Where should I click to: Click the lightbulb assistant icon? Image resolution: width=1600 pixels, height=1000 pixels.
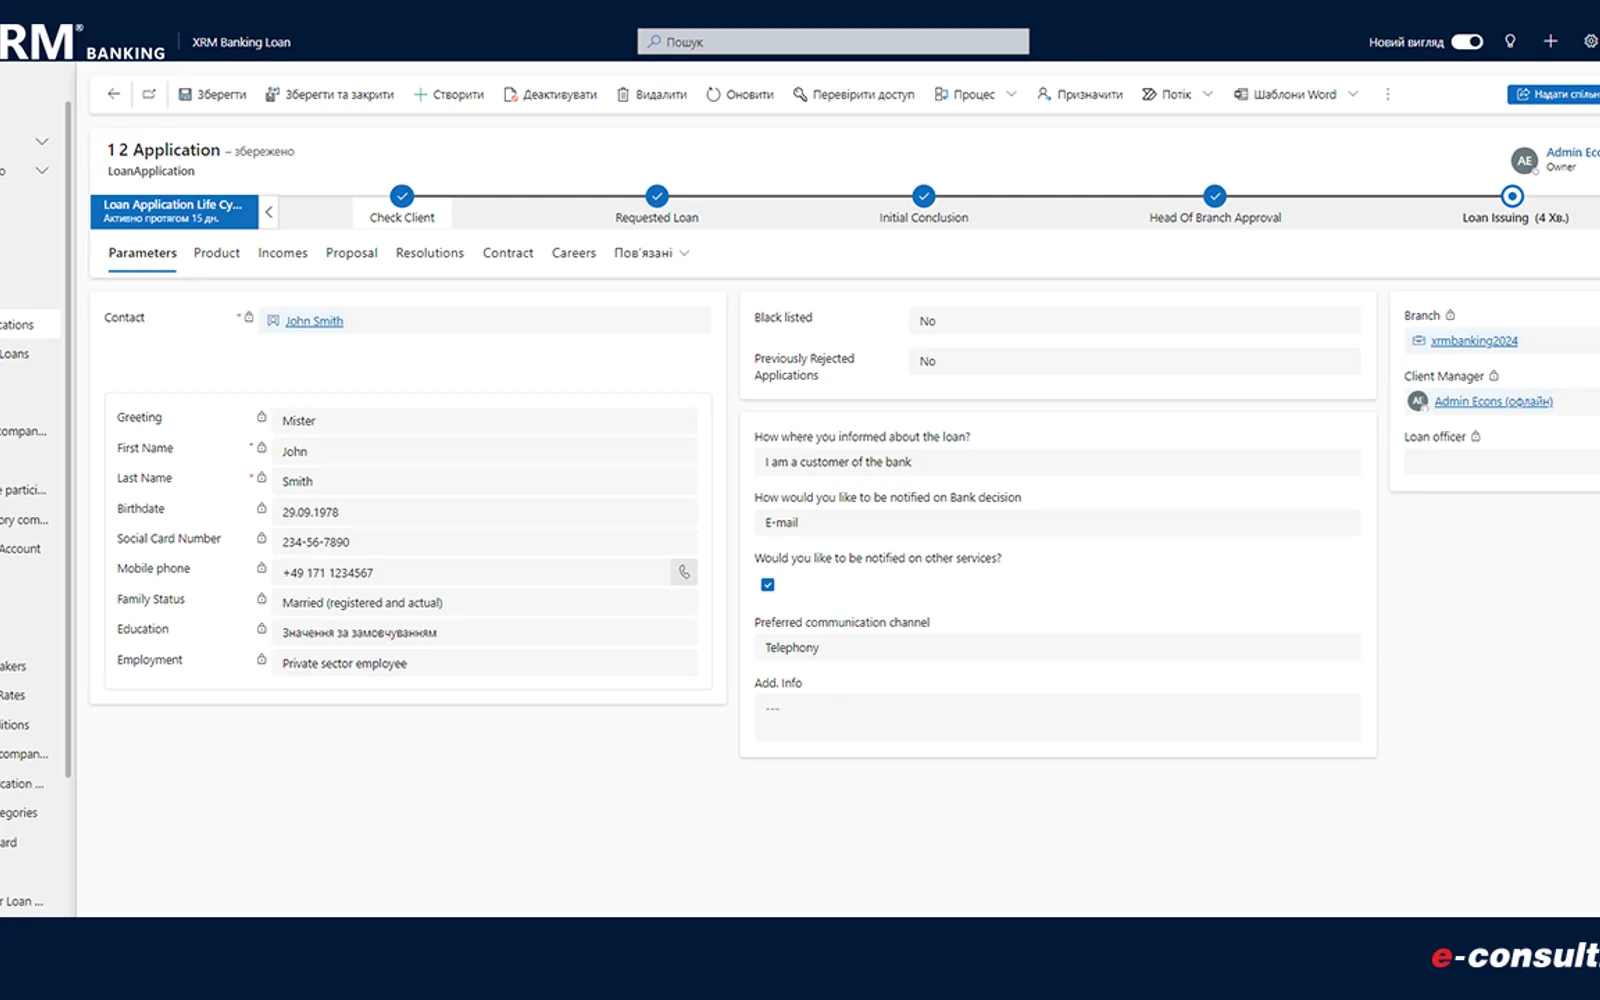coord(1510,41)
